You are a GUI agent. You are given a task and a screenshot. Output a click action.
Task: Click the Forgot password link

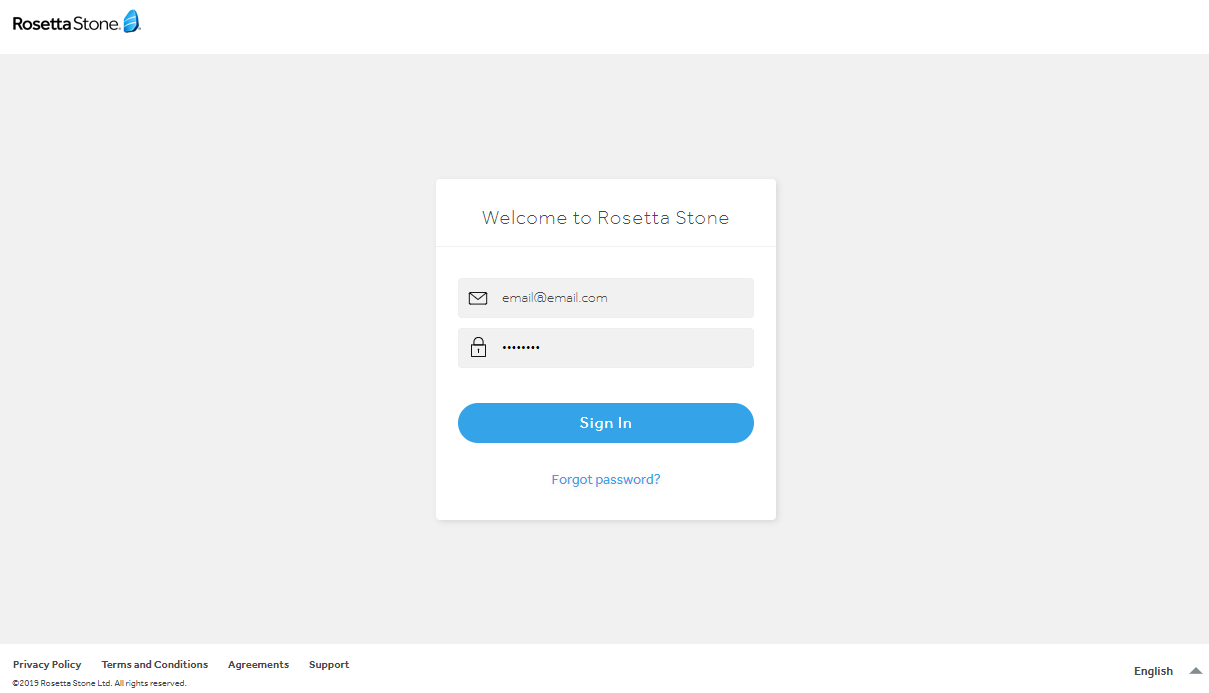(605, 479)
